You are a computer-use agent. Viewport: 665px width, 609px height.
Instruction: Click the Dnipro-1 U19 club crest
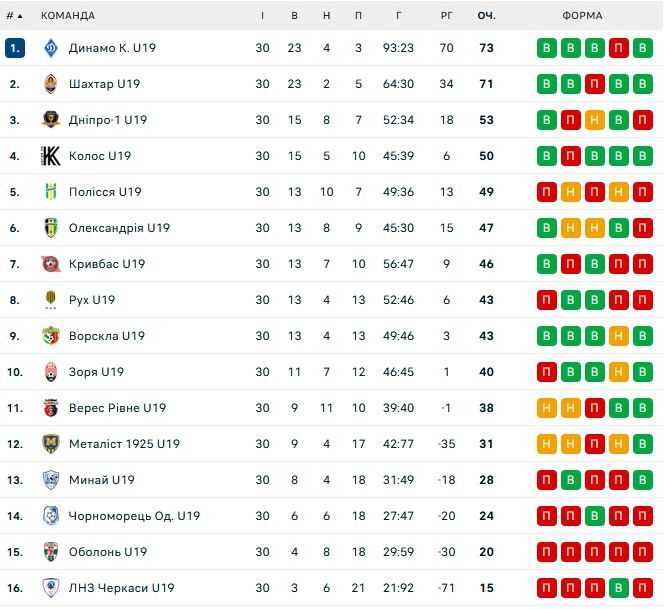[x=51, y=120]
